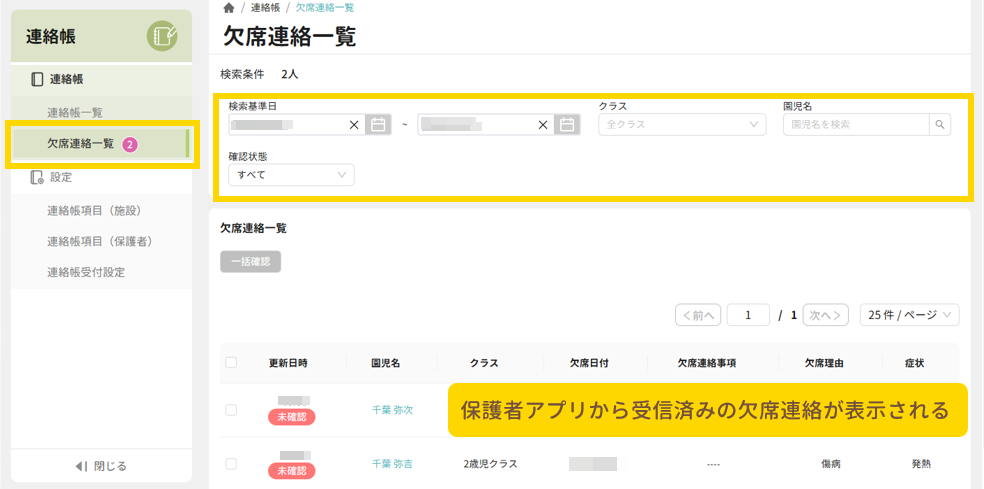Click the 園児名 search input field
This screenshot has height=489, width=984.
pos(856,125)
